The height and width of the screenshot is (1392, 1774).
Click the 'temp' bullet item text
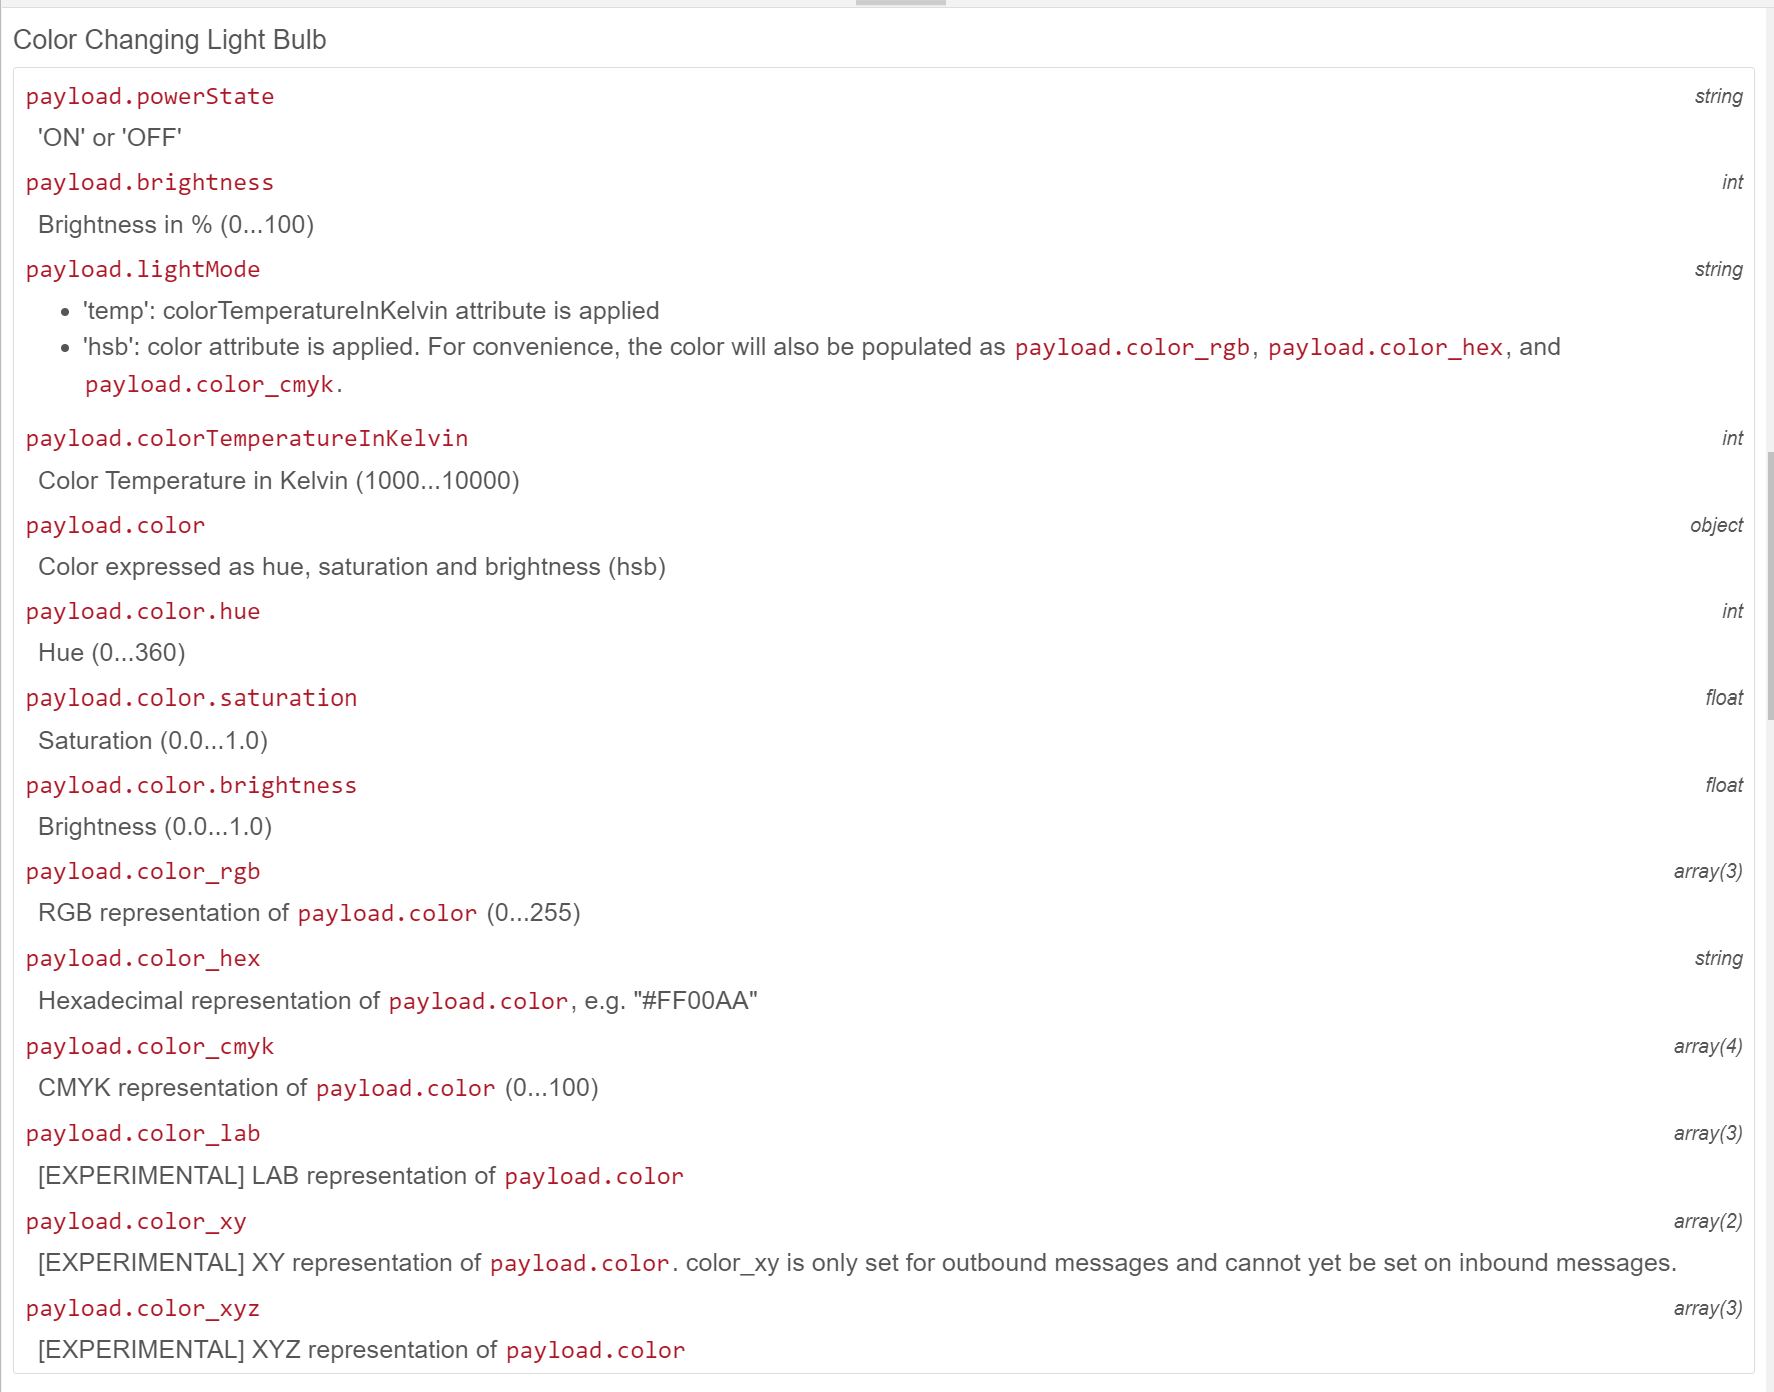coord(371,311)
